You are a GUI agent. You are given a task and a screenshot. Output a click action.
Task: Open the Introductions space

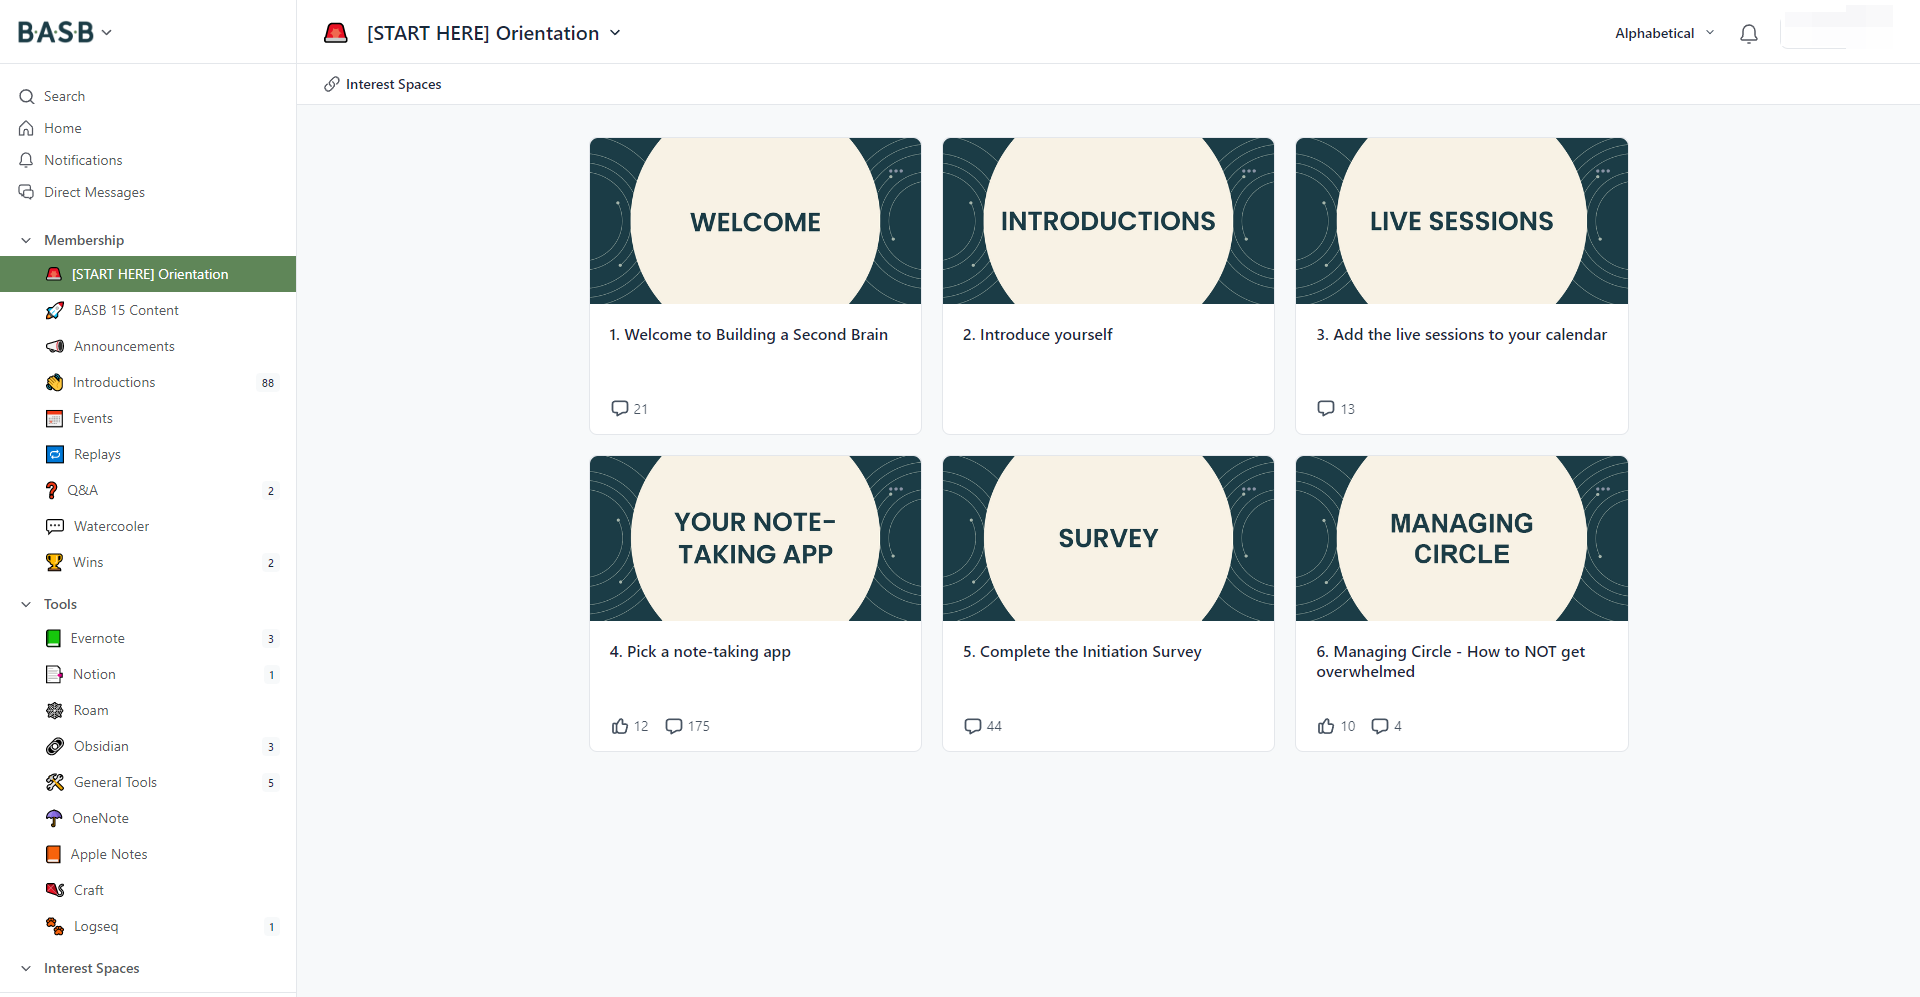[x=114, y=382]
